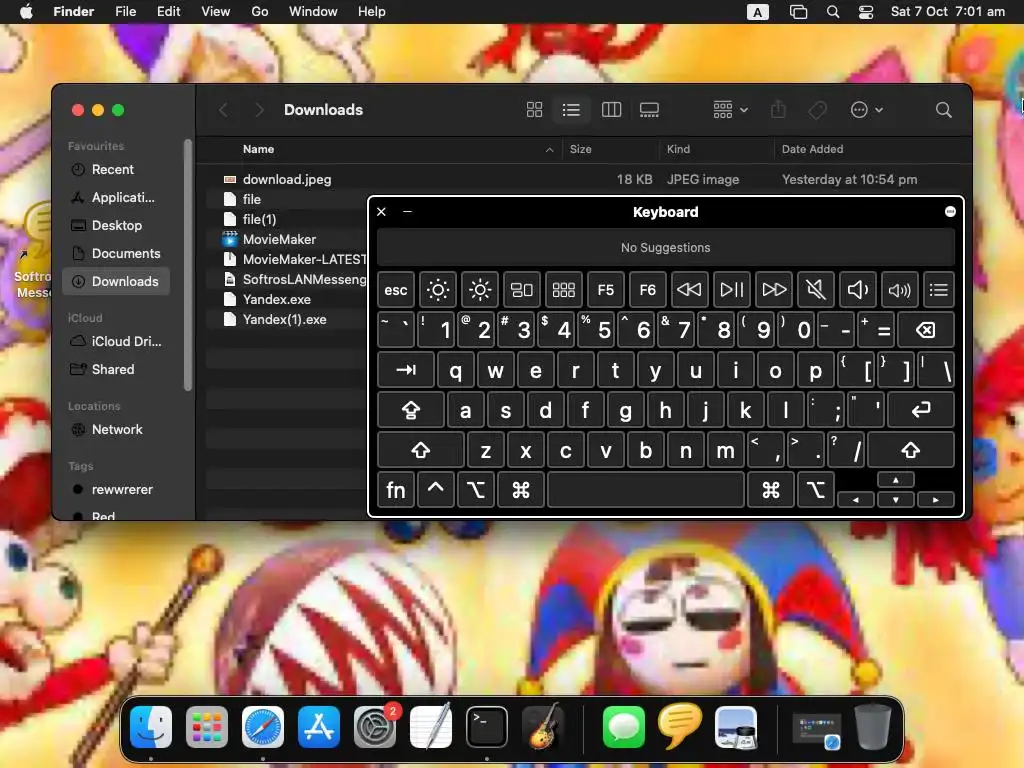Tap the esc key on Keyboard
Viewport: 1024px width, 768px height.
pyautogui.click(x=396, y=290)
